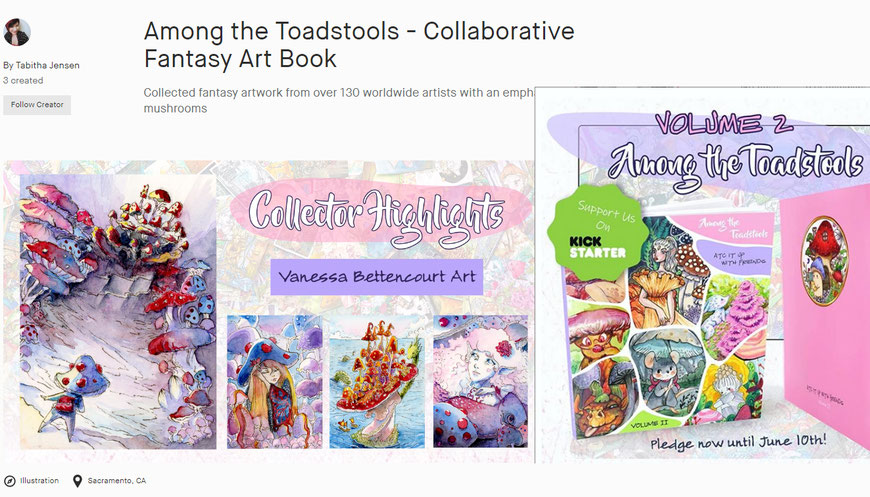Viewport: 870px width, 497px height.
Task: Open the blue mushroom hat girl artwork
Action: pyautogui.click(x=275, y=382)
